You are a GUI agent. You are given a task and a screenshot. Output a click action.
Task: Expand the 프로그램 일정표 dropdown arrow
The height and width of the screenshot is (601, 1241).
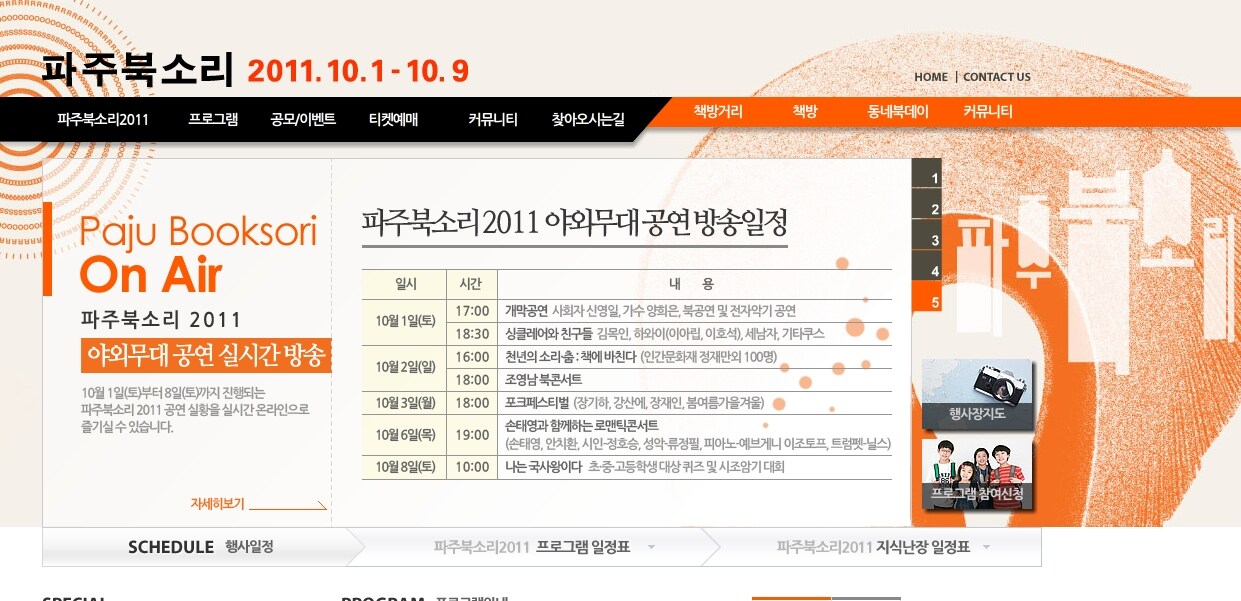651,547
